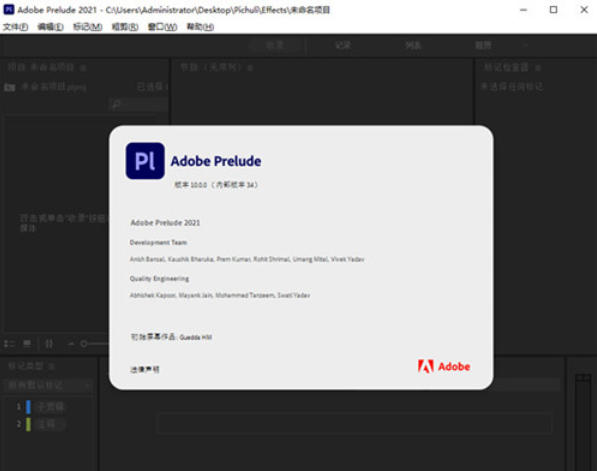
Task: Open the 法律声明 legal notices link
Action: click(145, 369)
